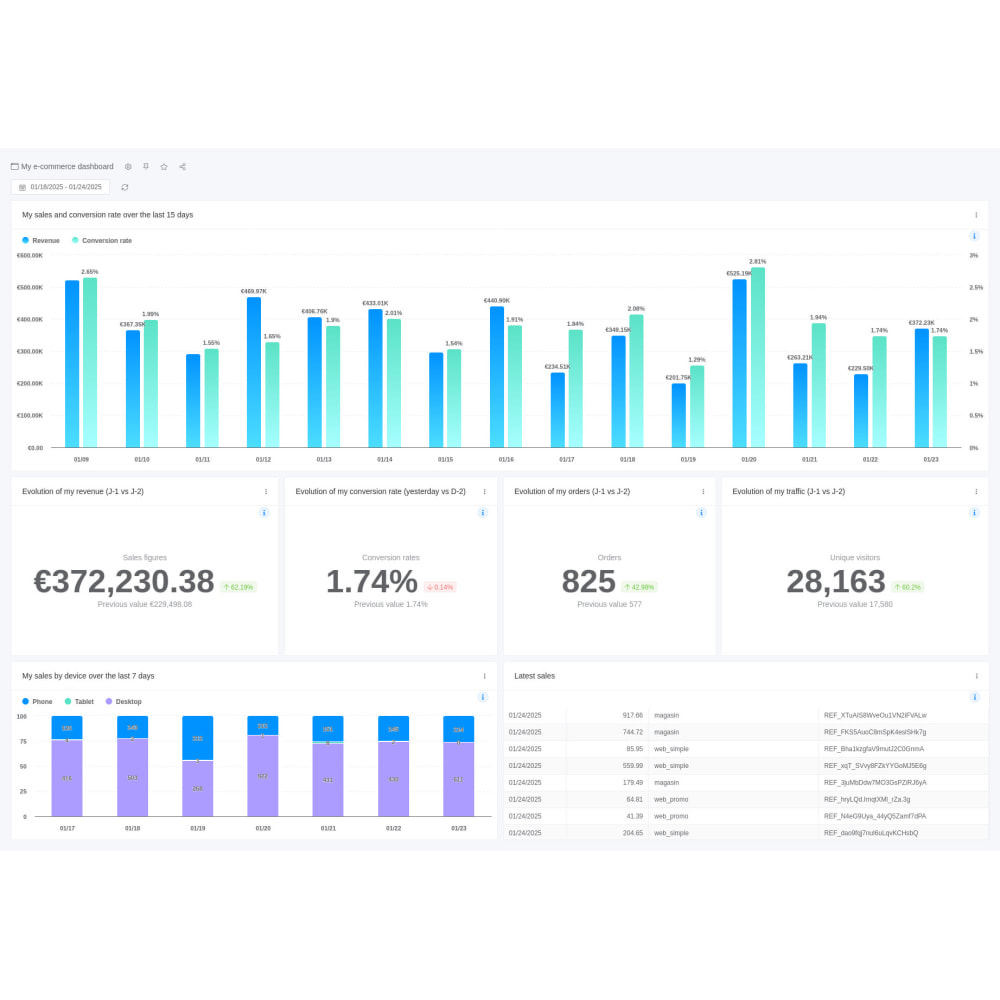The width and height of the screenshot is (1000, 1000).
Task: Click the info icon on Unique visitors widget
Action: point(974,512)
